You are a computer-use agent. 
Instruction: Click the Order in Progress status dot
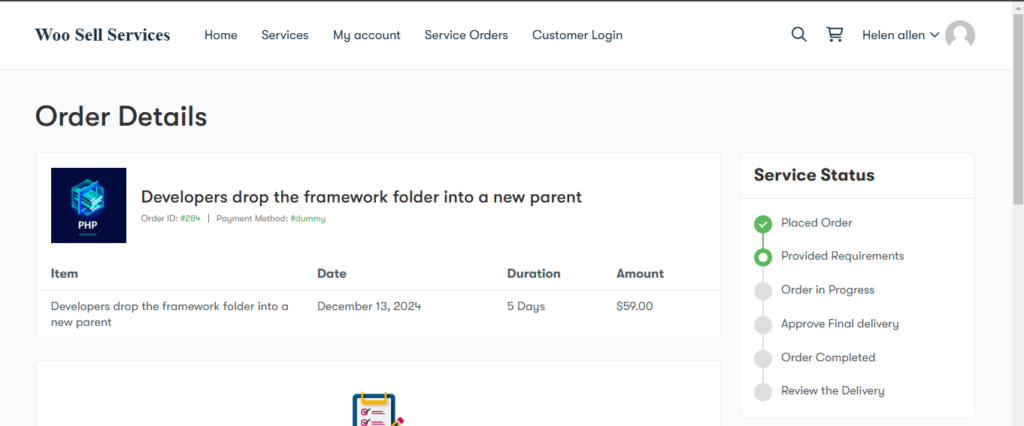[x=763, y=291]
